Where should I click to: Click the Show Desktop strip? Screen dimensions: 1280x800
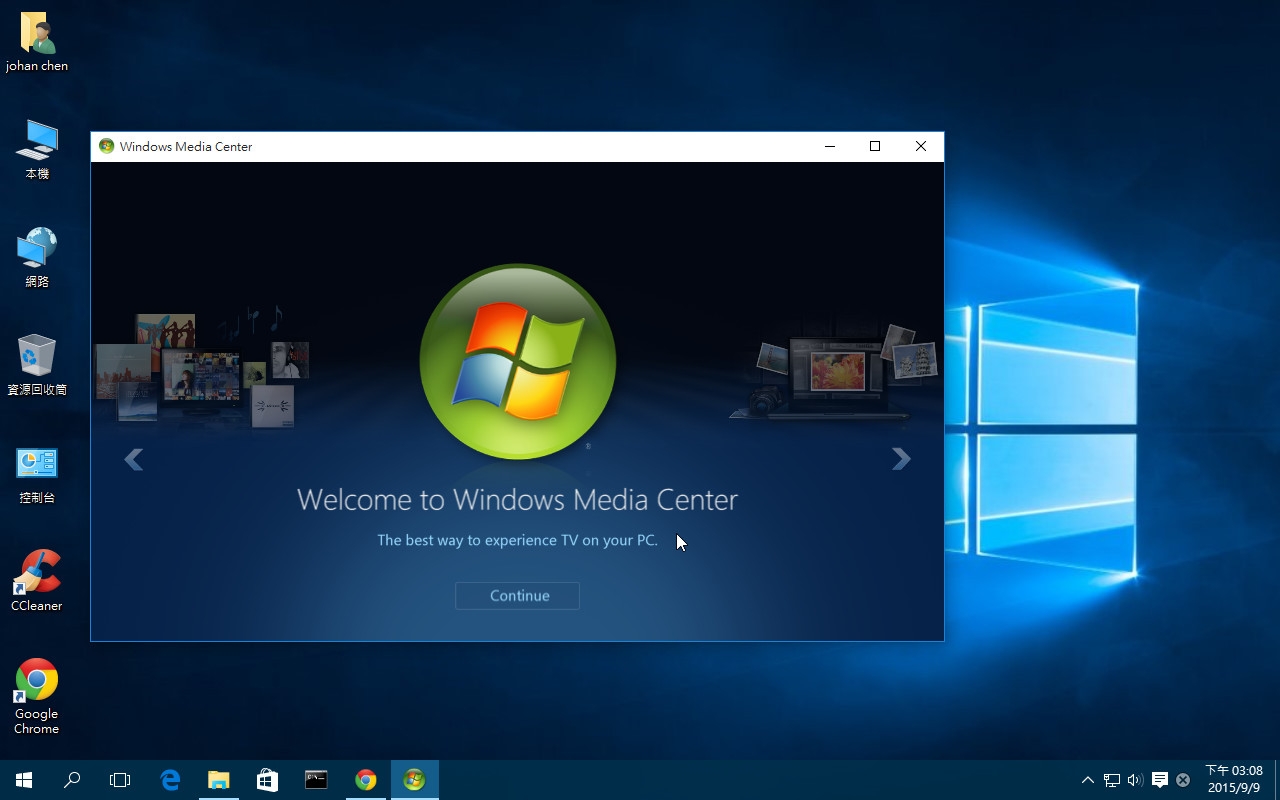pos(1277,780)
